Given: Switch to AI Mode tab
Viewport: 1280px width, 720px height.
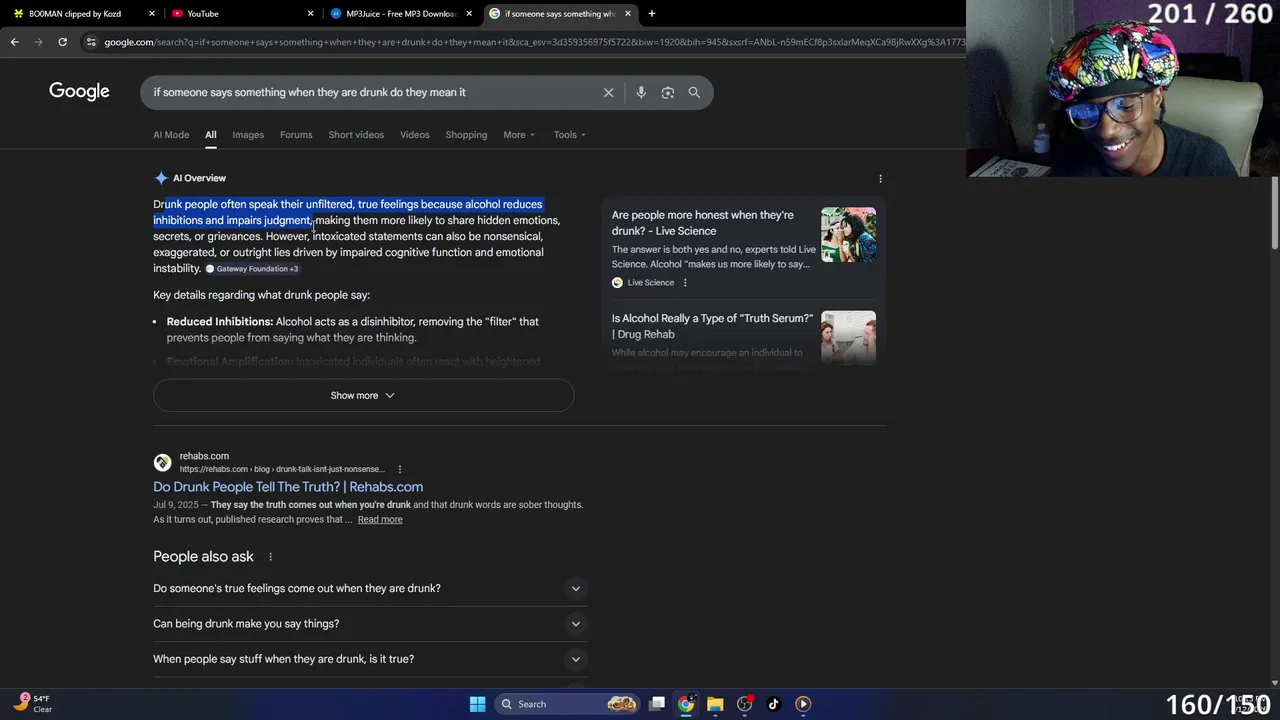Looking at the screenshot, I should pos(171,135).
